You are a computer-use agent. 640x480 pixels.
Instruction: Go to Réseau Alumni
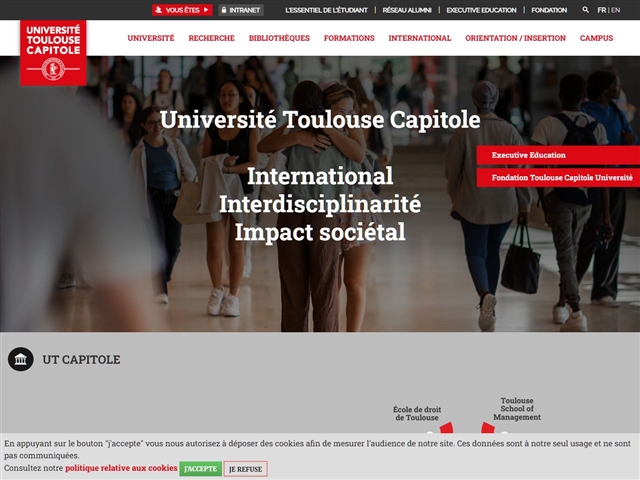coord(407,10)
